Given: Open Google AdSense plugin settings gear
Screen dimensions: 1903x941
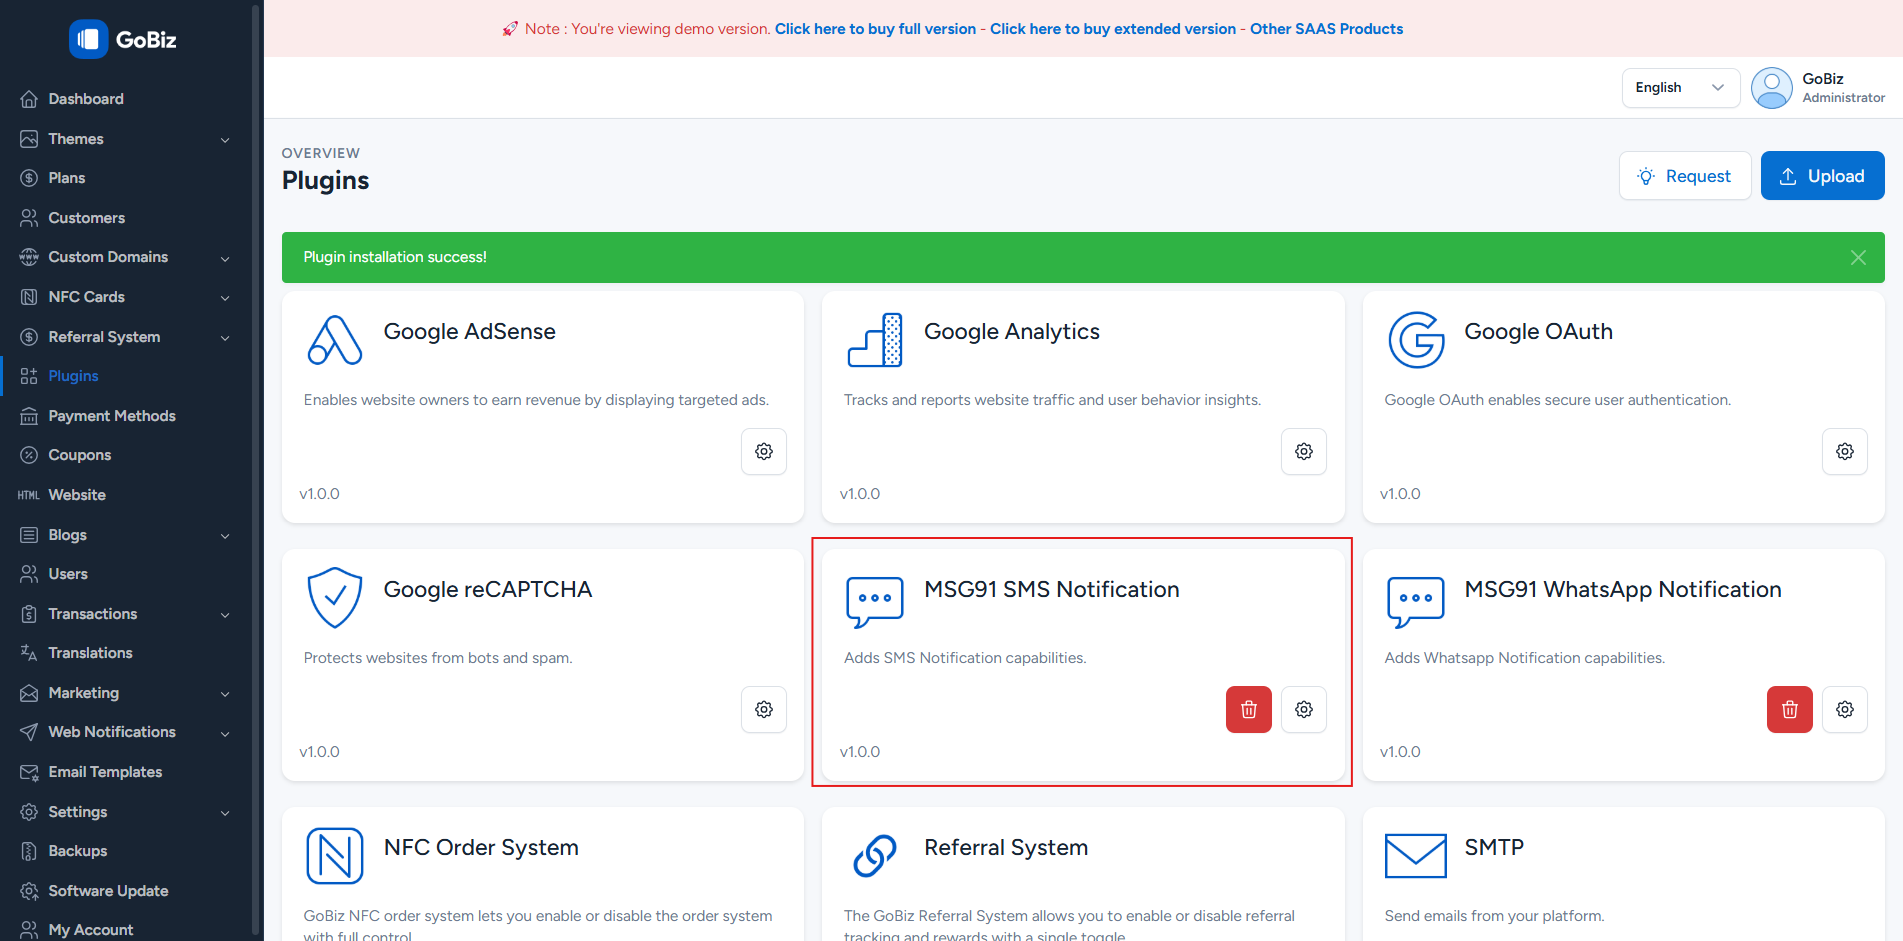Looking at the screenshot, I should point(763,452).
